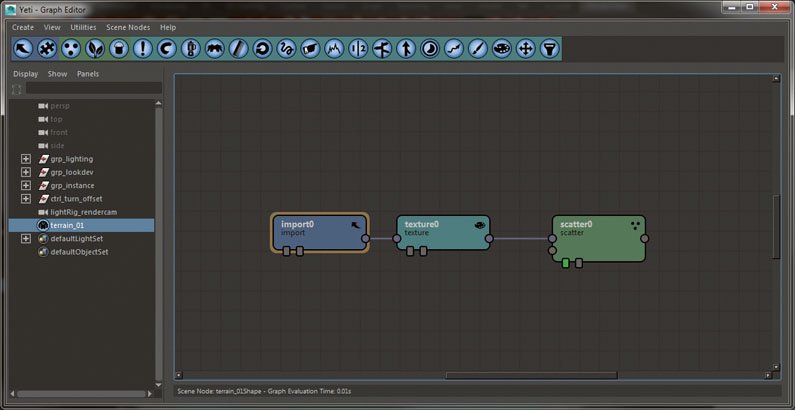Click the scatter node three-dots toolbar icon

coord(71,49)
